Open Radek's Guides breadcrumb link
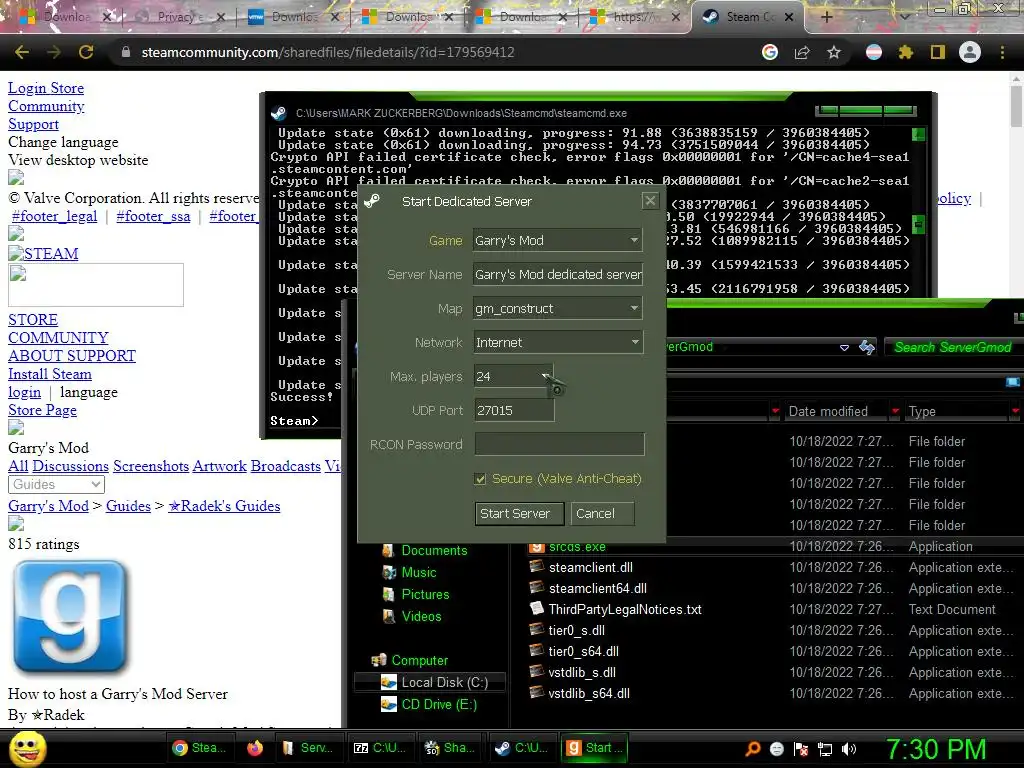The image size is (1024, 768). coord(224,506)
